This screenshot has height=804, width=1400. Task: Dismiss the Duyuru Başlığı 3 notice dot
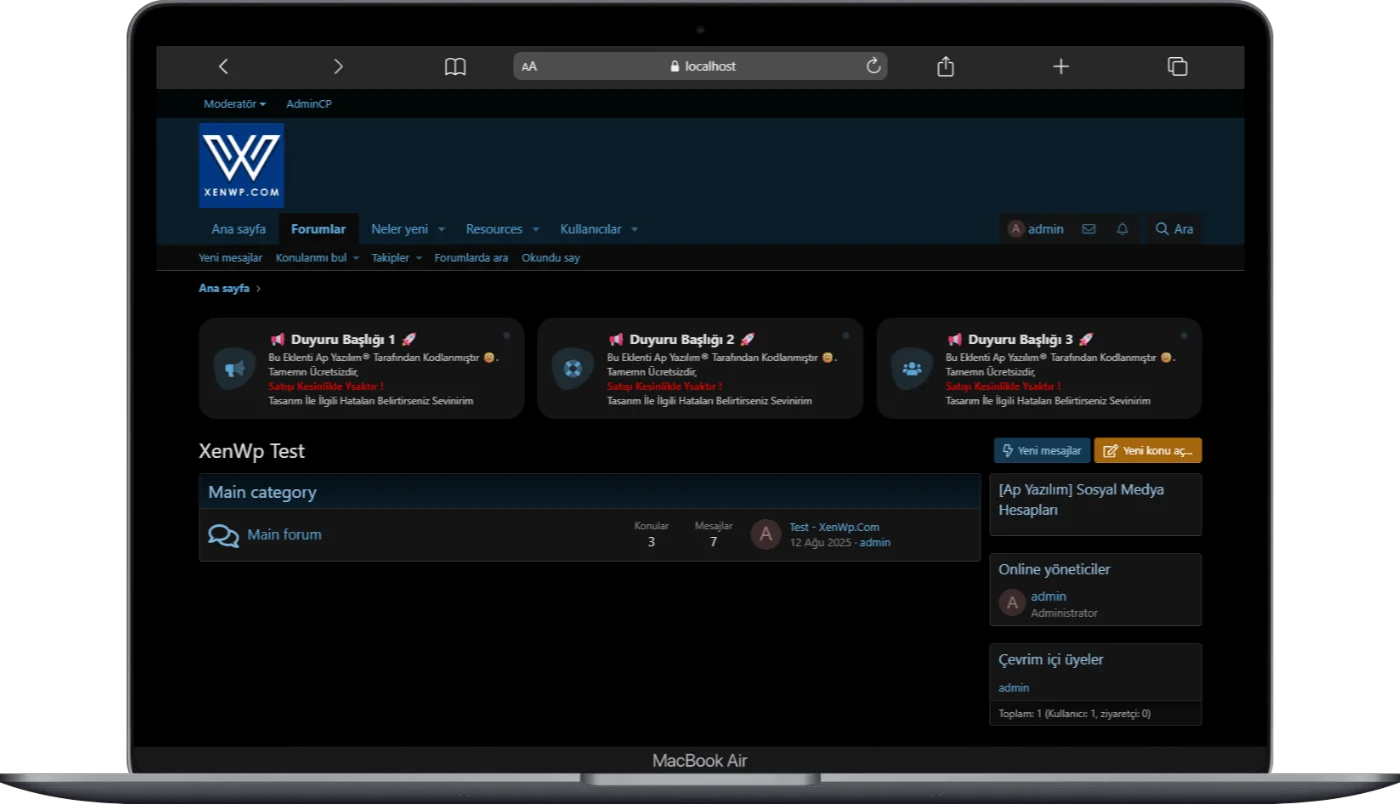tap(1184, 336)
